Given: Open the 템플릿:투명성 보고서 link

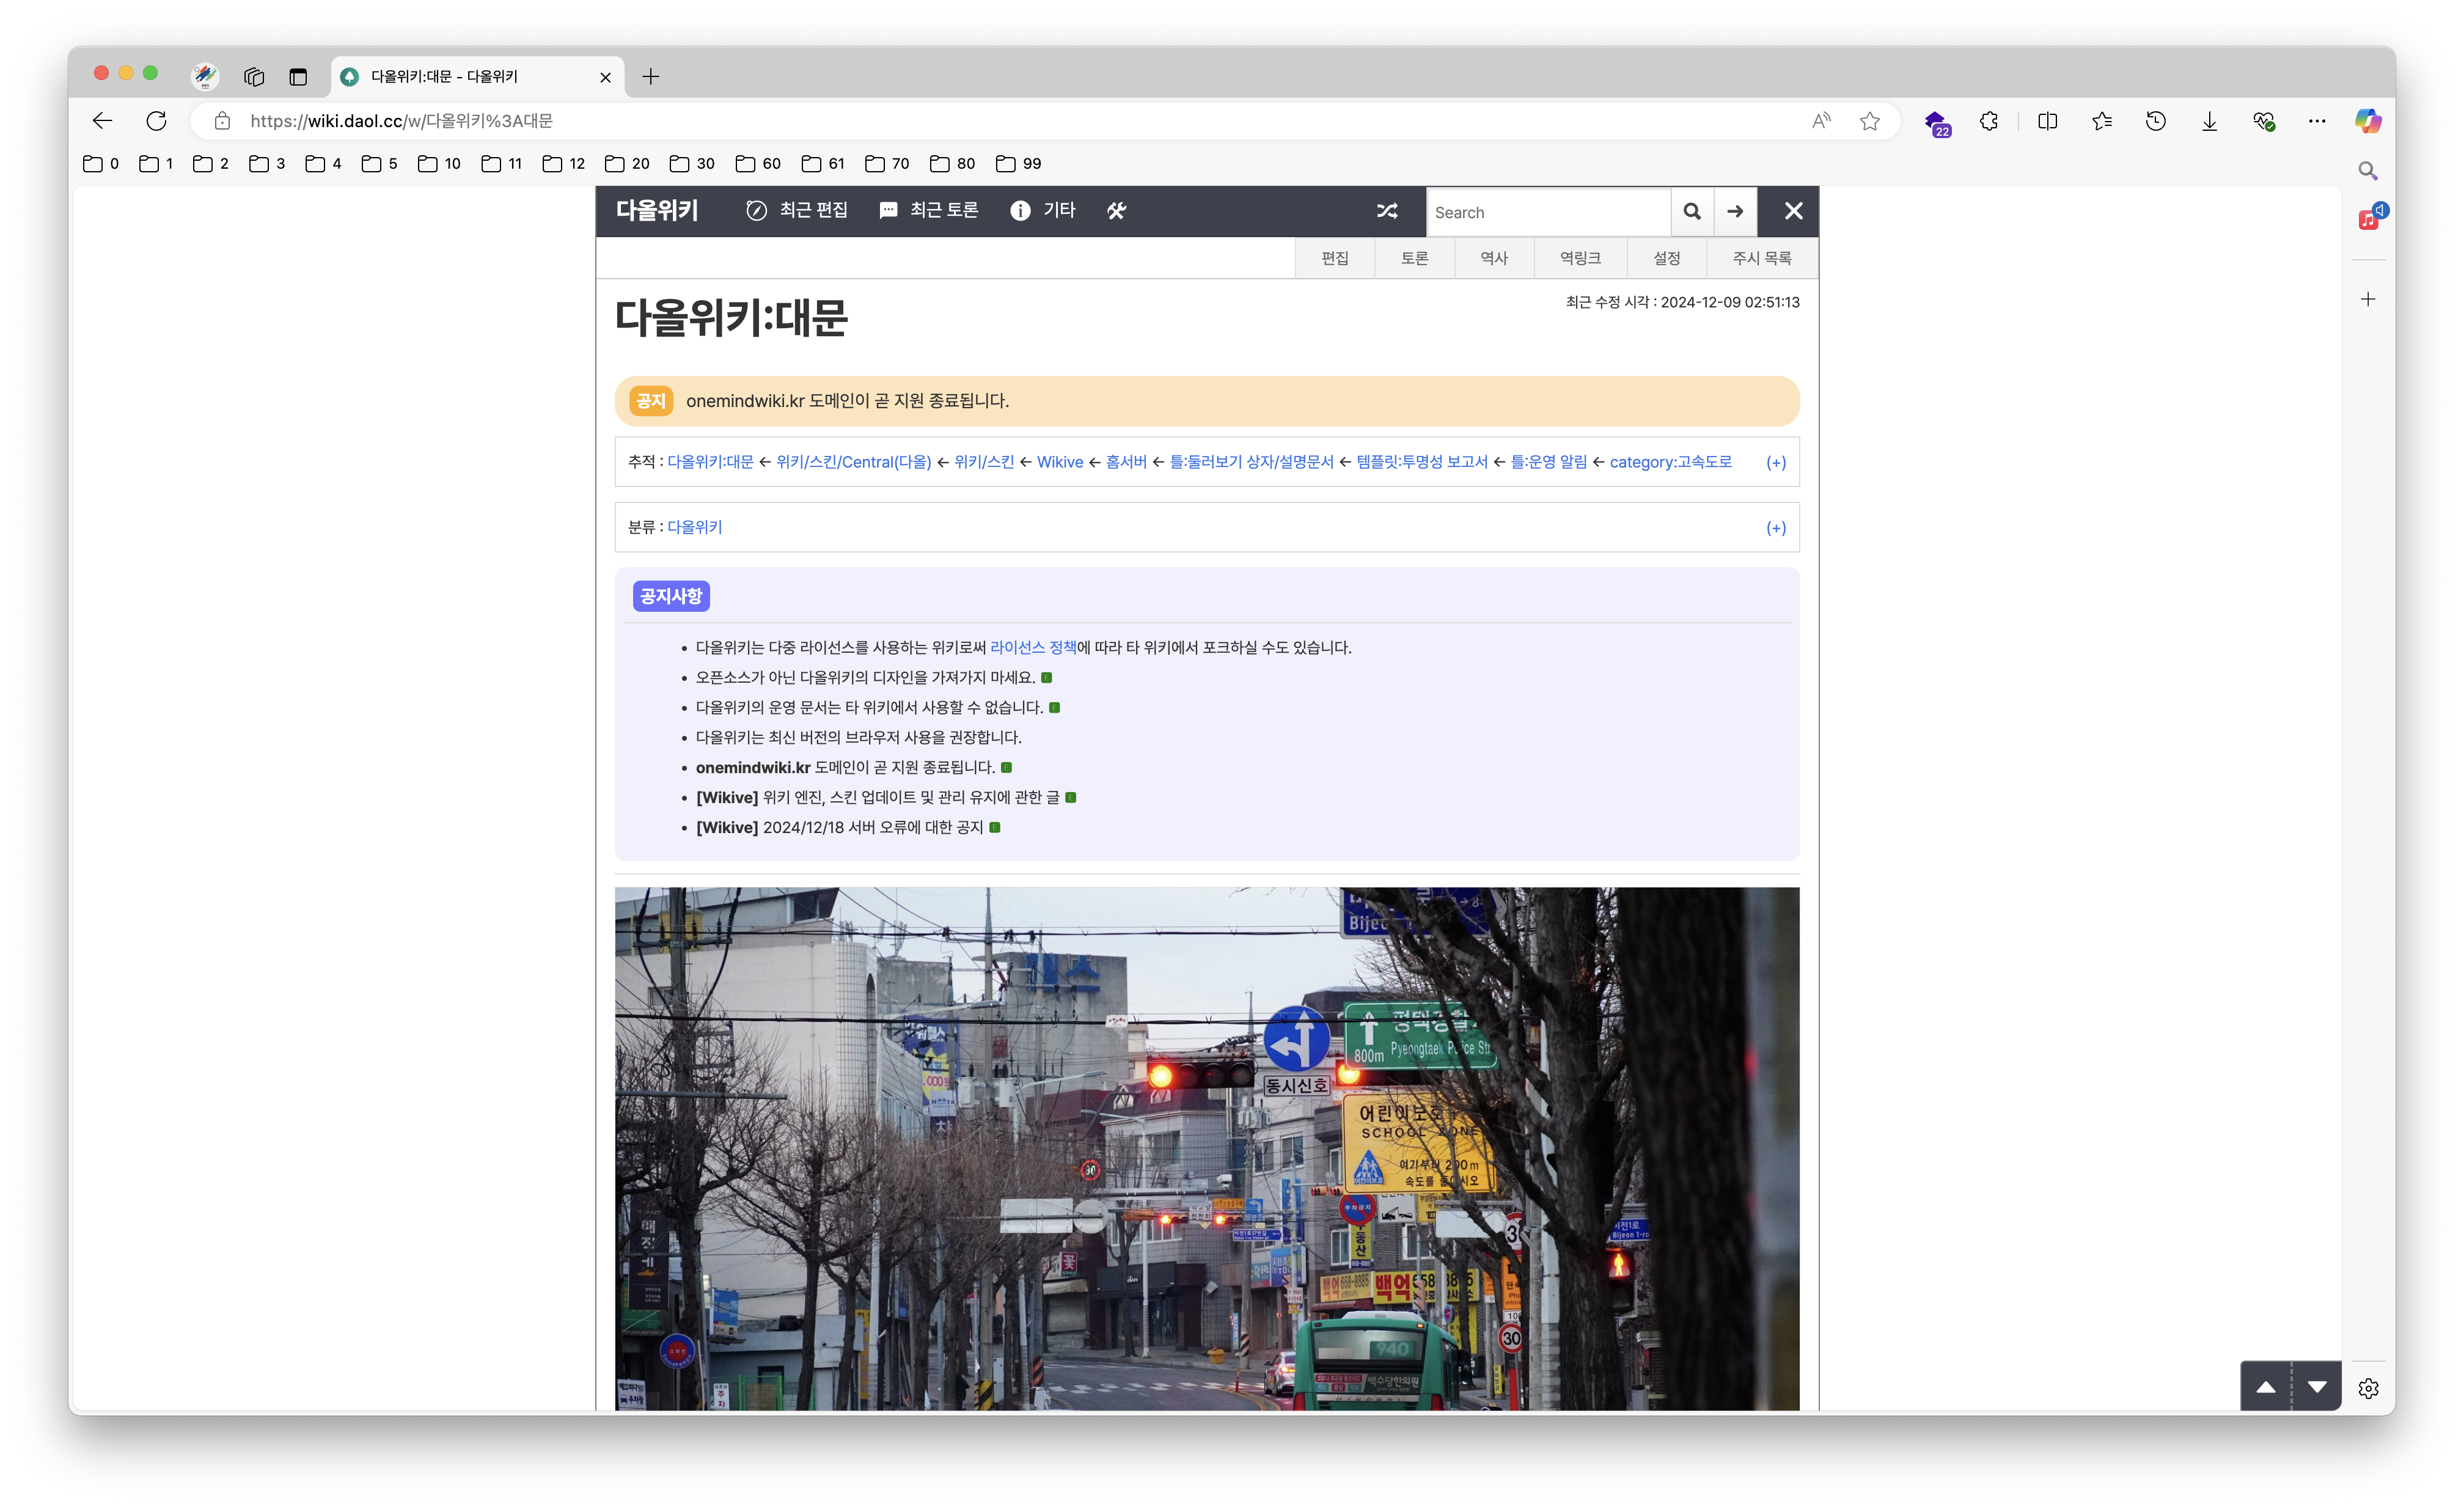Looking at the screenshot, I should (x=1422, y=462).
